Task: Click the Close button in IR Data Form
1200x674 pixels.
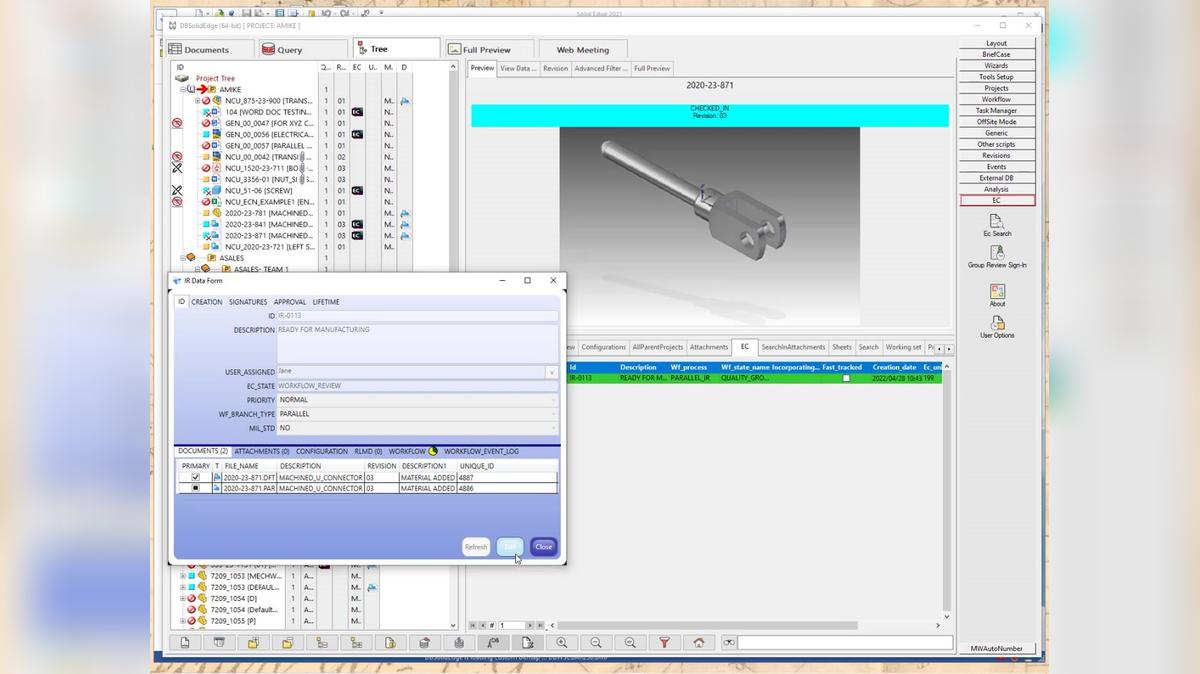Action: pyautogui.click(x=543, y=547)
